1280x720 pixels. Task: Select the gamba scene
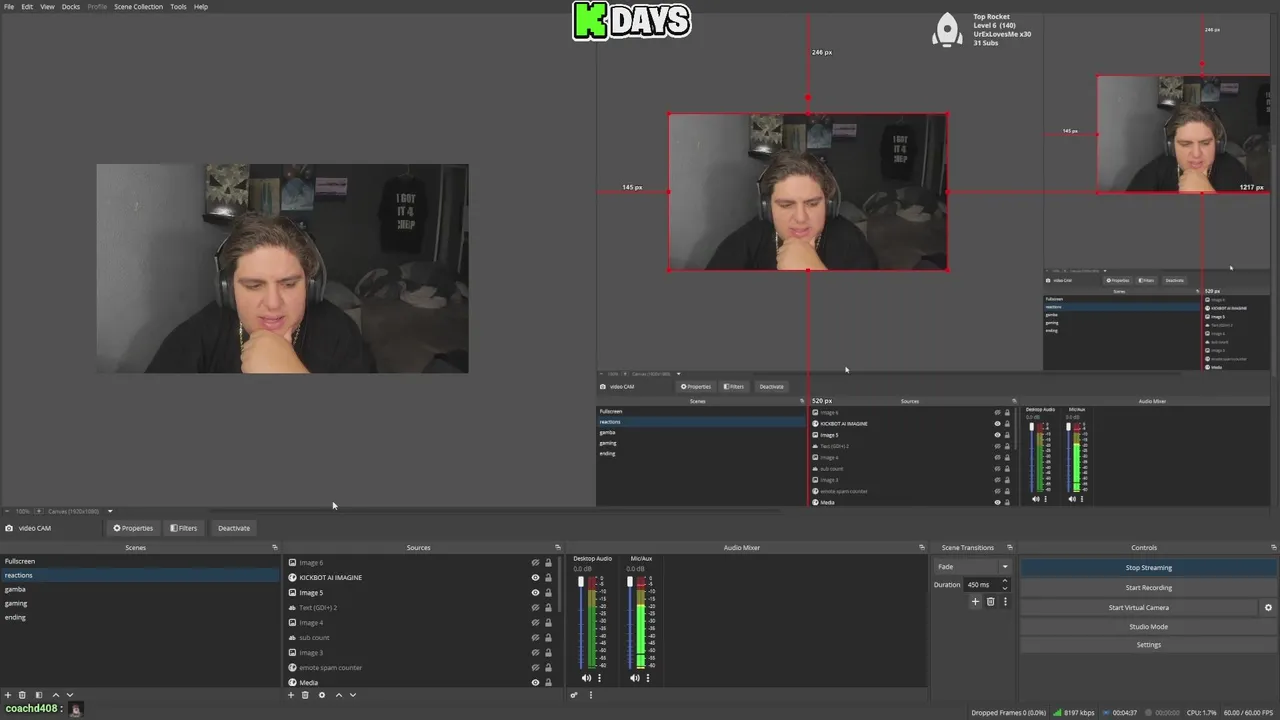click(x=140, y=589)
